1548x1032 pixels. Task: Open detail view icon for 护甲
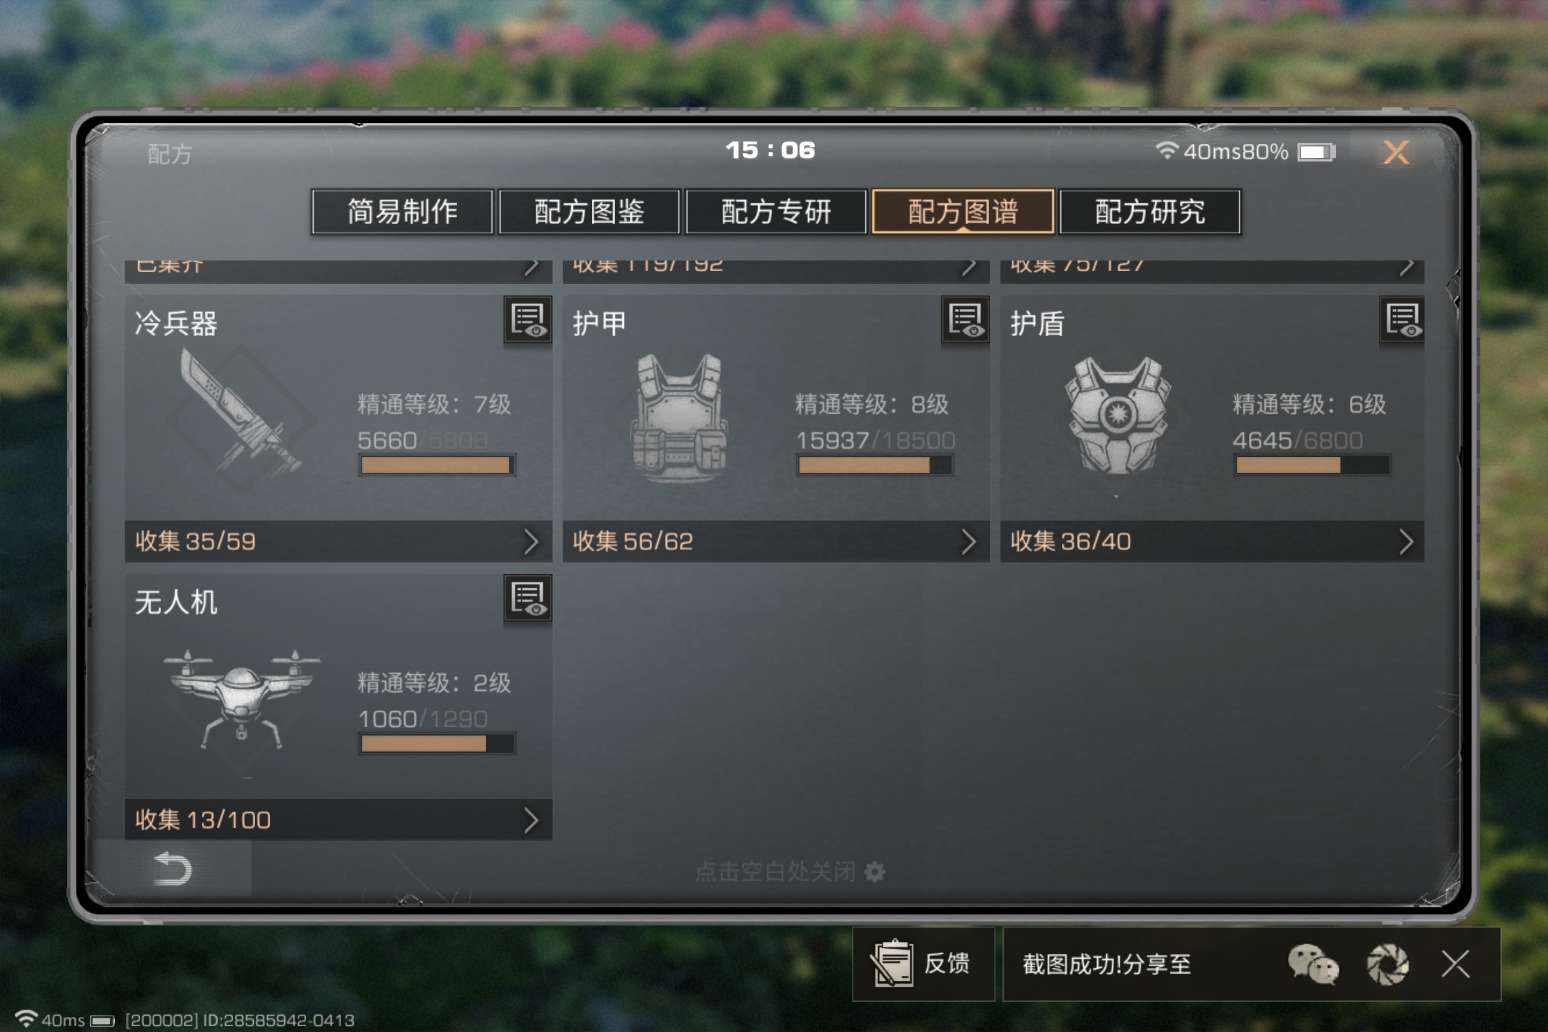(965, 320)
